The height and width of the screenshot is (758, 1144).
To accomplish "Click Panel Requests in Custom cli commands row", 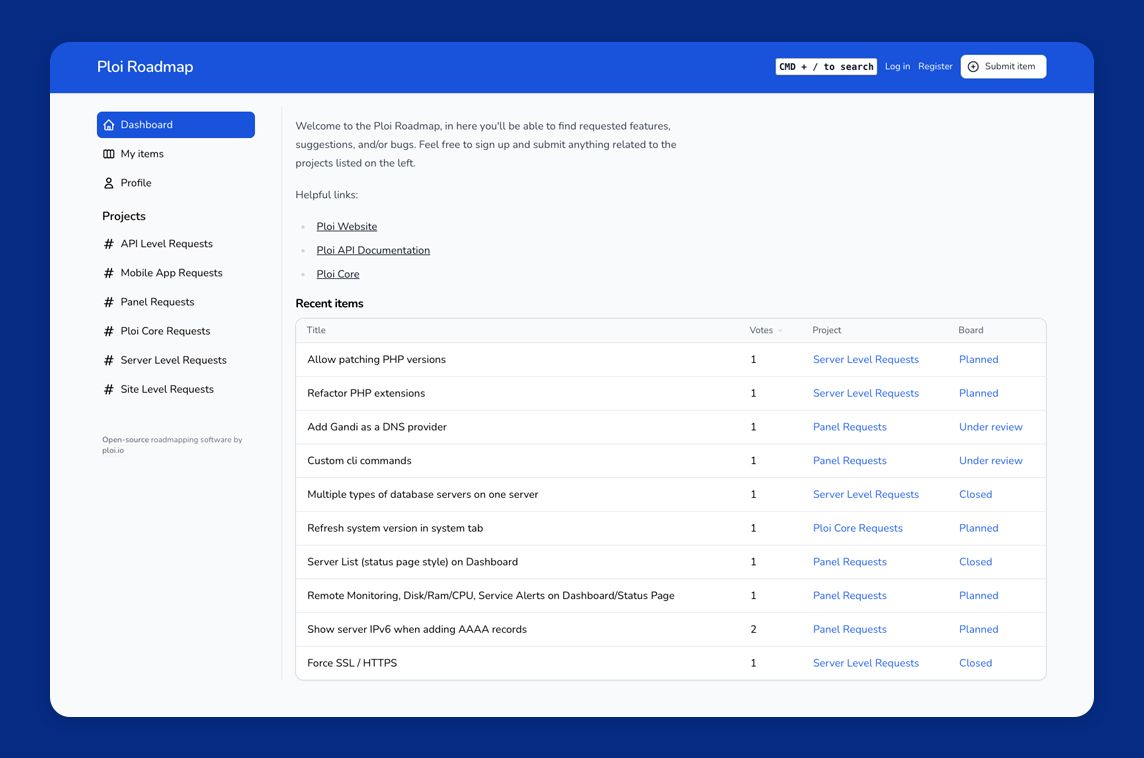I will pyautogui.click(x=849, y=461).
